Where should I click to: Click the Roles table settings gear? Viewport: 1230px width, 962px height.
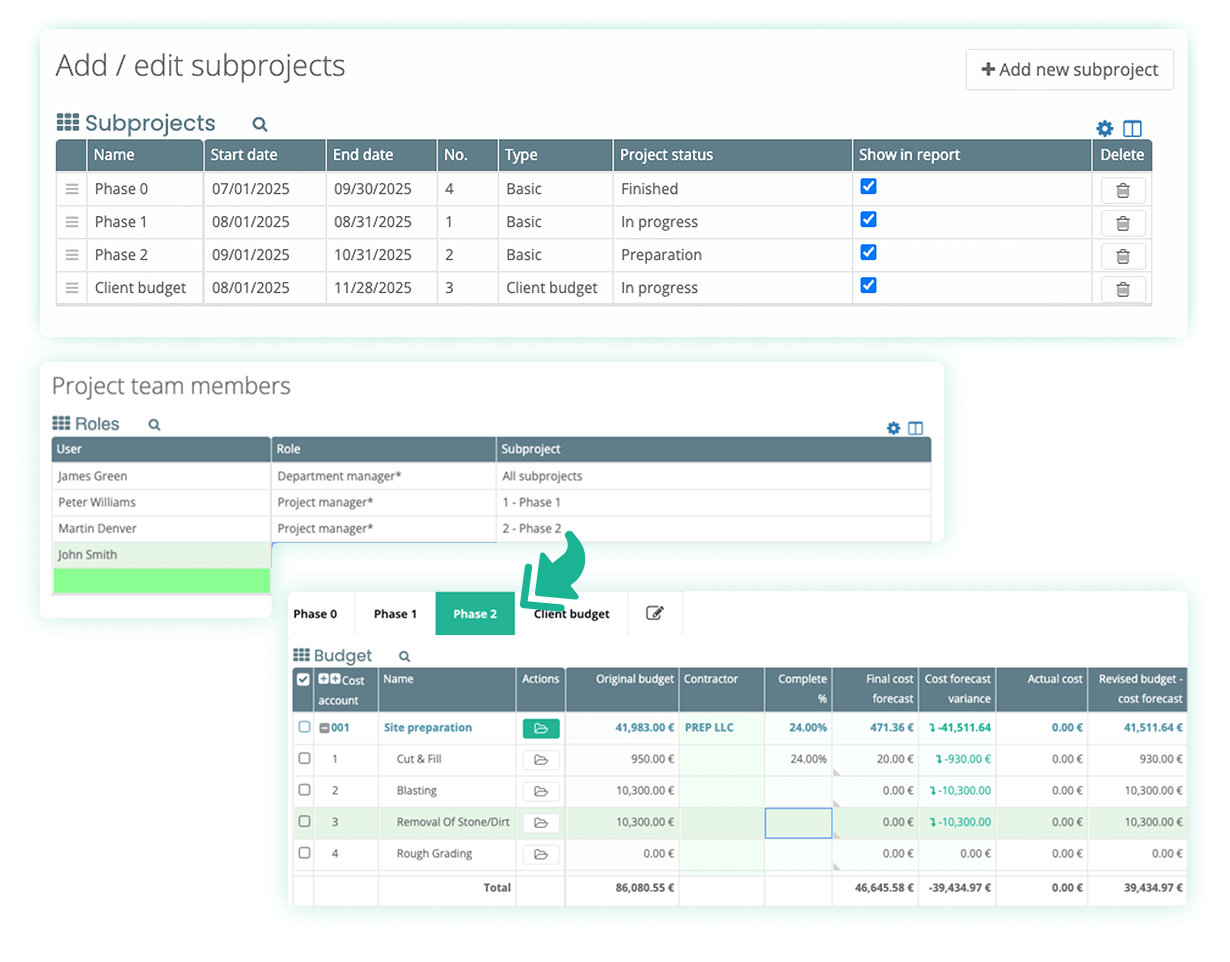click(x=894, y=428)
